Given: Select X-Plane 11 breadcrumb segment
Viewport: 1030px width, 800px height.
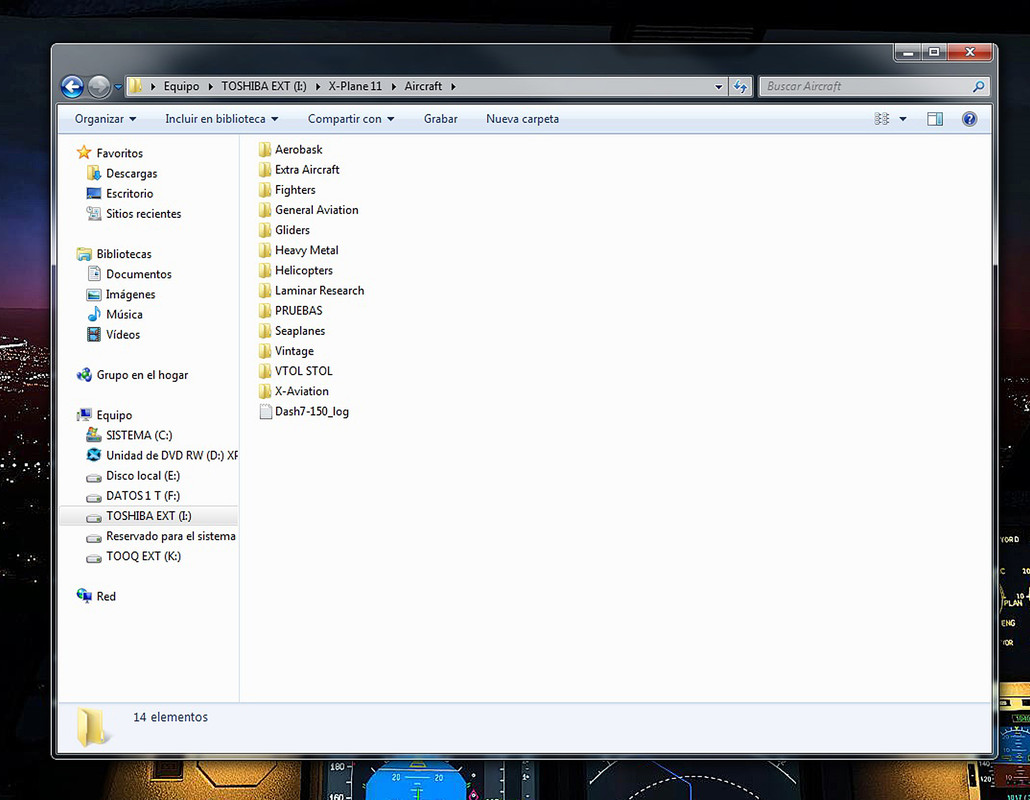Looking at the screenshot, I should (355, 86).
